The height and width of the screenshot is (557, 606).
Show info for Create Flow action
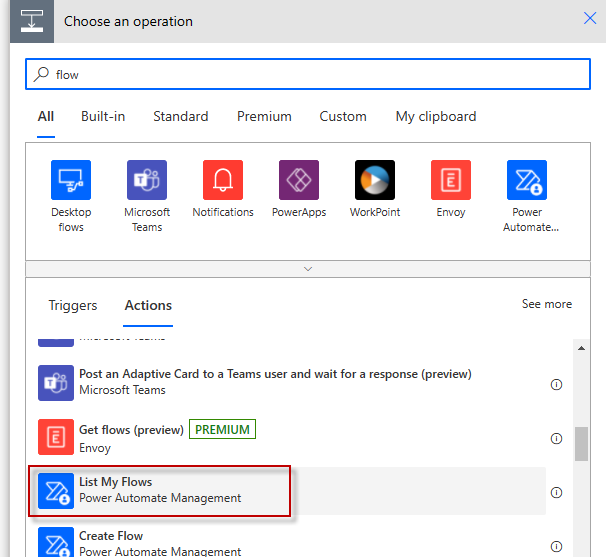556,546
